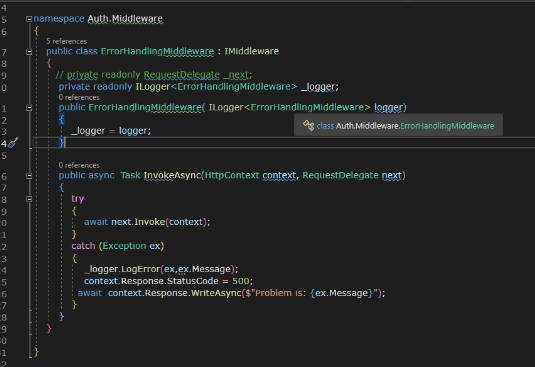Click the tooltip text Auth.Middleware.ErrorHandlingMiddleware

click(x=415, y=126)
